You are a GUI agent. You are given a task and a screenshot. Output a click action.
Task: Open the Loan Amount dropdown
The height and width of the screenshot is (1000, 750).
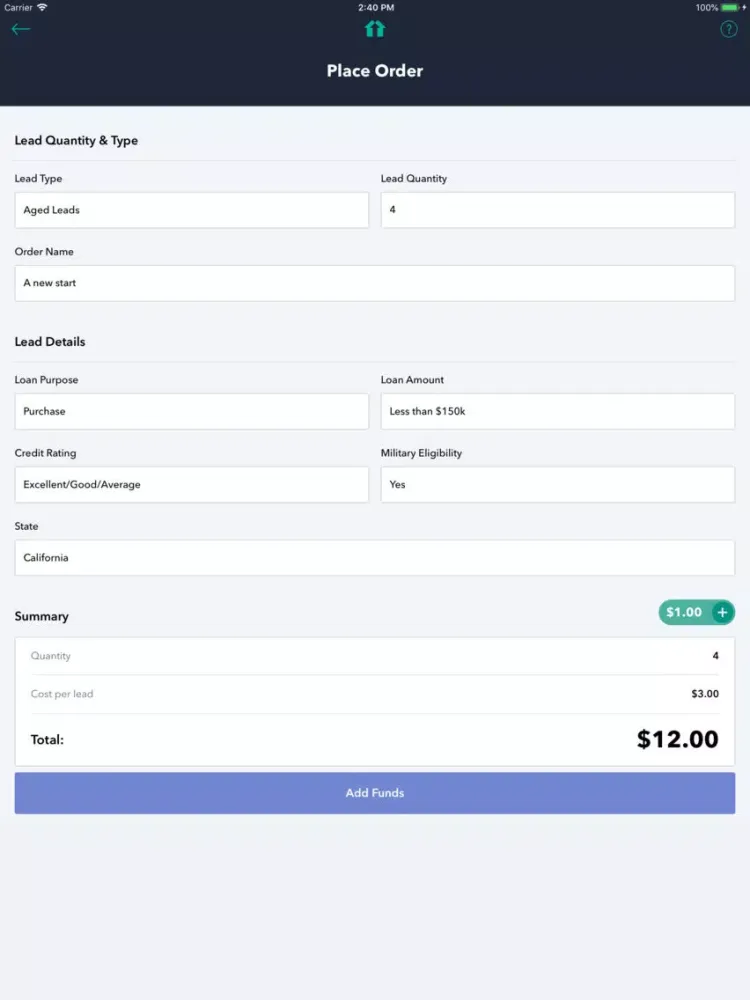pos(557,411)
